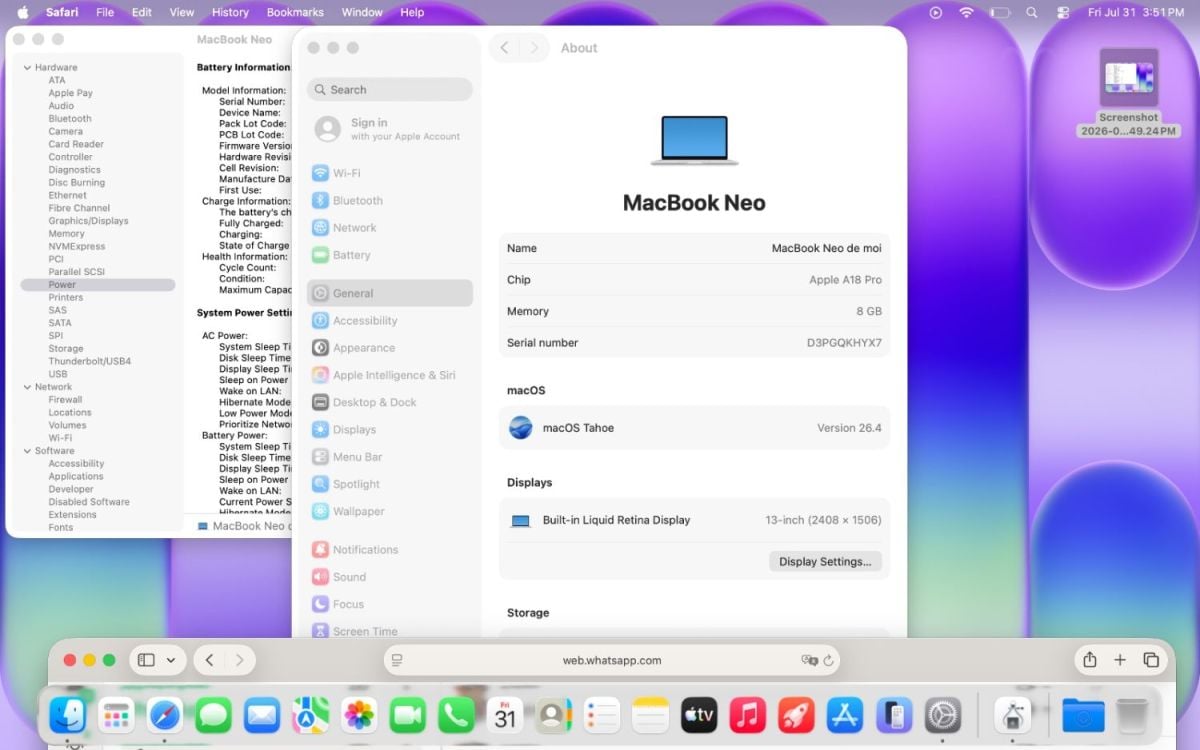Click the name MacBook Neo de moi
The width and height of the screenshot is (1200, 750).
(827, 248)
